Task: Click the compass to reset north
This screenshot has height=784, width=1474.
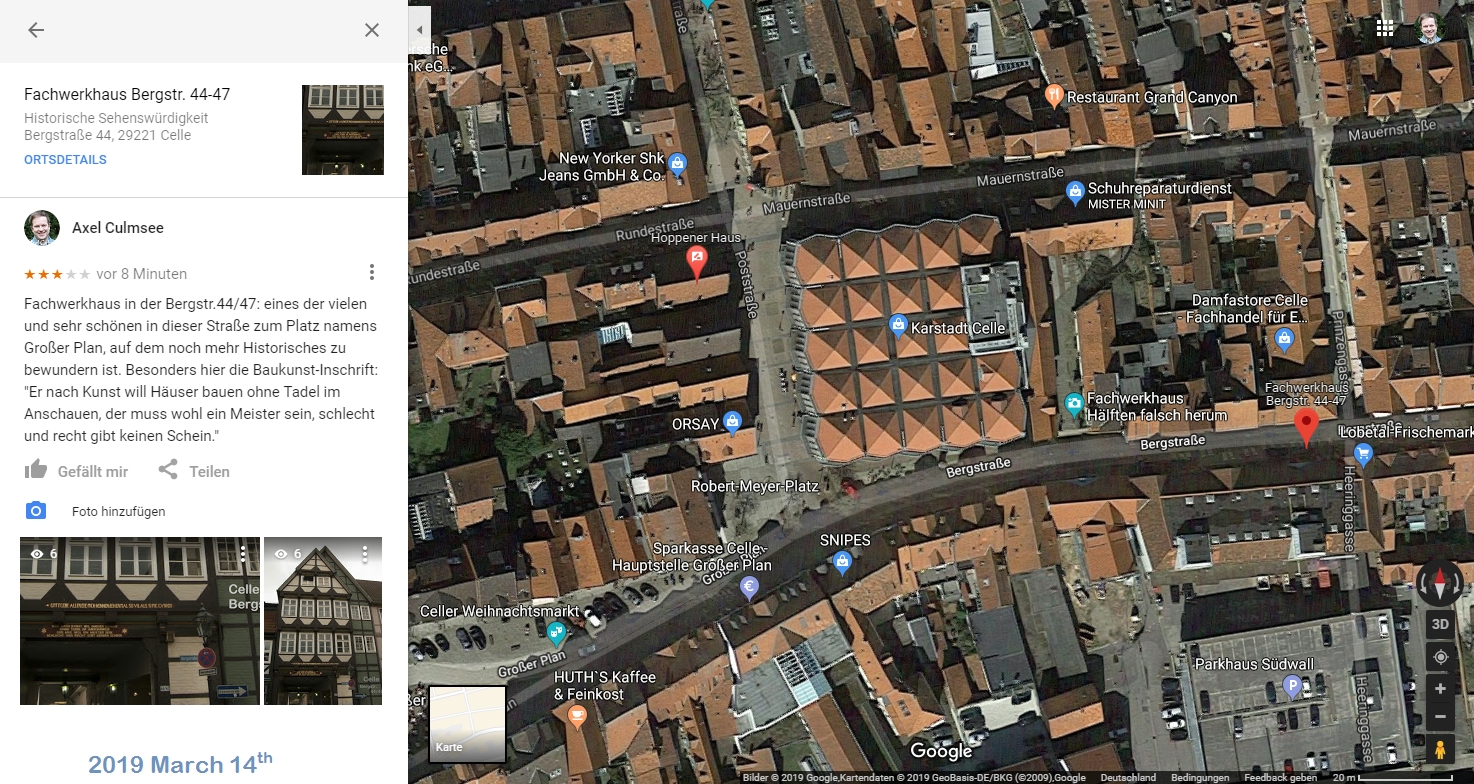Action: click(1439, 584)
